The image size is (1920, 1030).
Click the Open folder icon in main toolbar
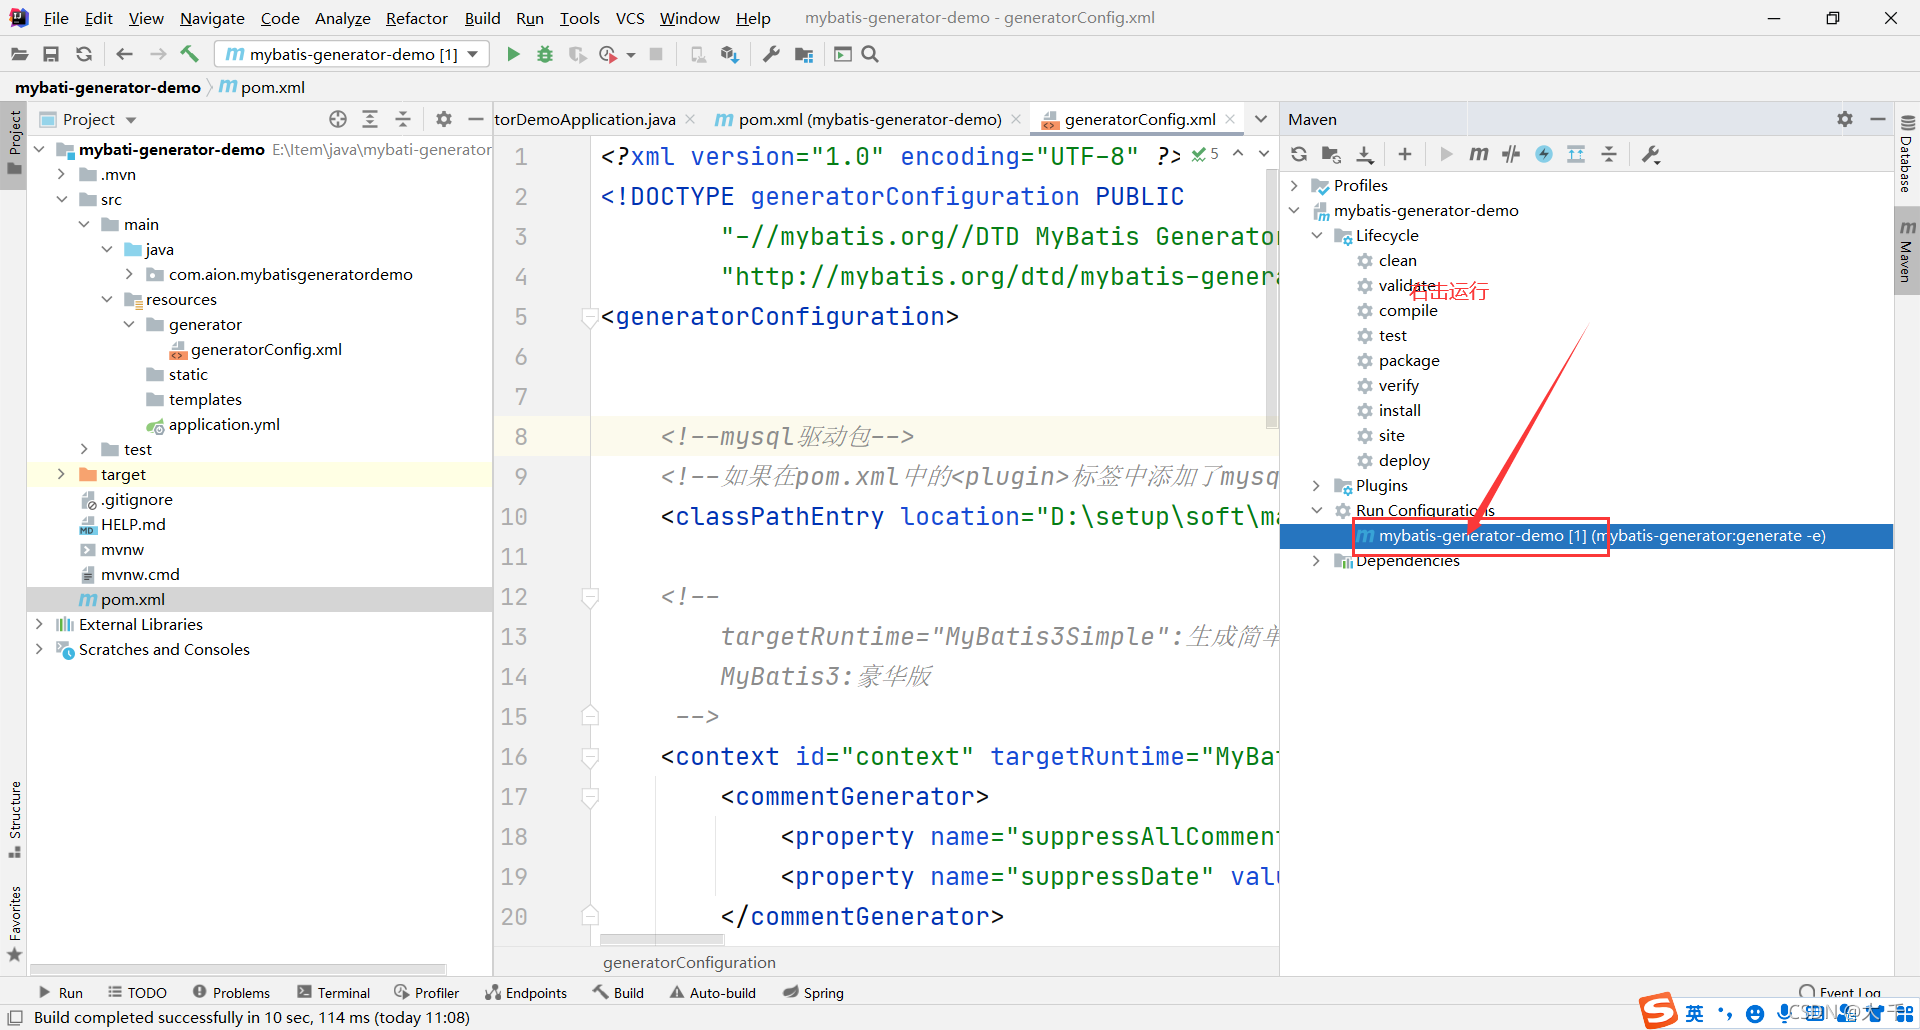coord(19,54)
